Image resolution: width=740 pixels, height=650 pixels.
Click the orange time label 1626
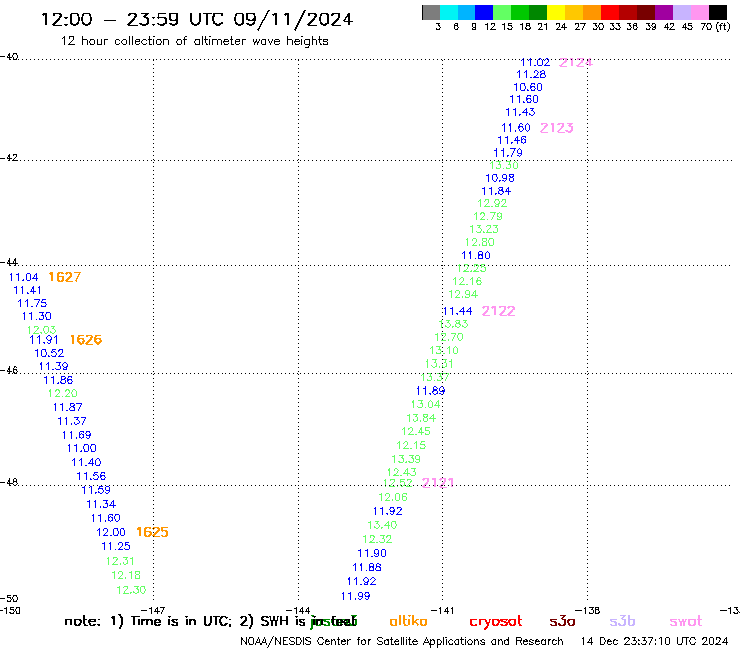(x=86, y=340)
